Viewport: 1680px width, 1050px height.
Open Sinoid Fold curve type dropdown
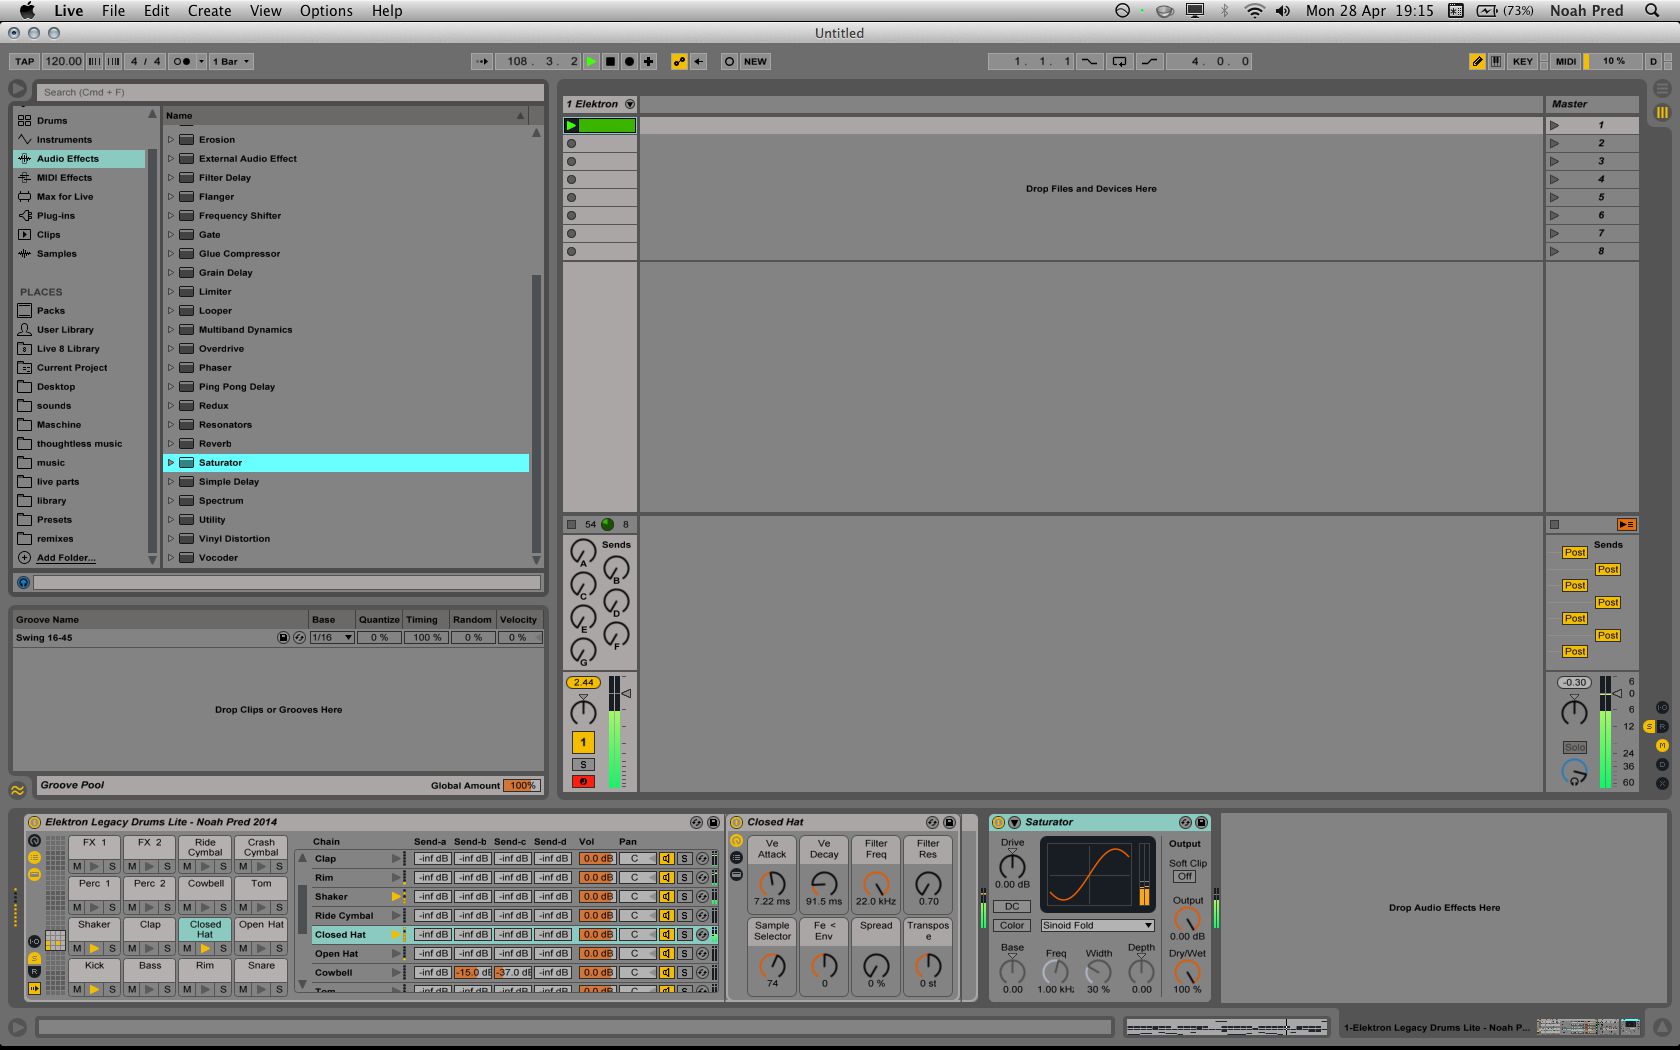[x=1098, y=926]
